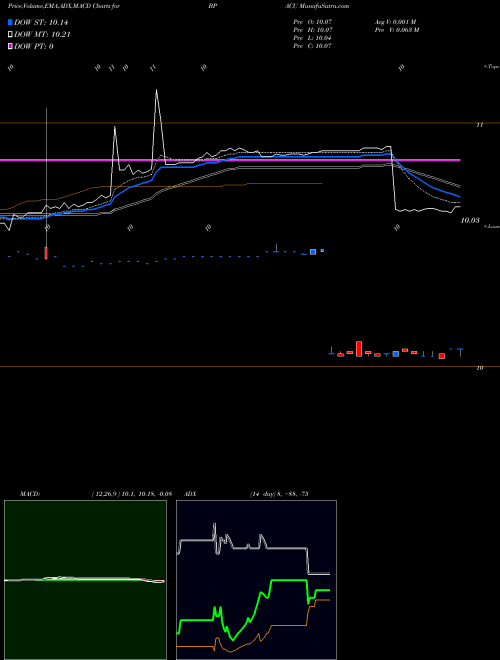Viewport: 500px width, 660px height.
Task: Select the 'DOW MT: 10.21' legend text
Action: click(x=42, y=35)
